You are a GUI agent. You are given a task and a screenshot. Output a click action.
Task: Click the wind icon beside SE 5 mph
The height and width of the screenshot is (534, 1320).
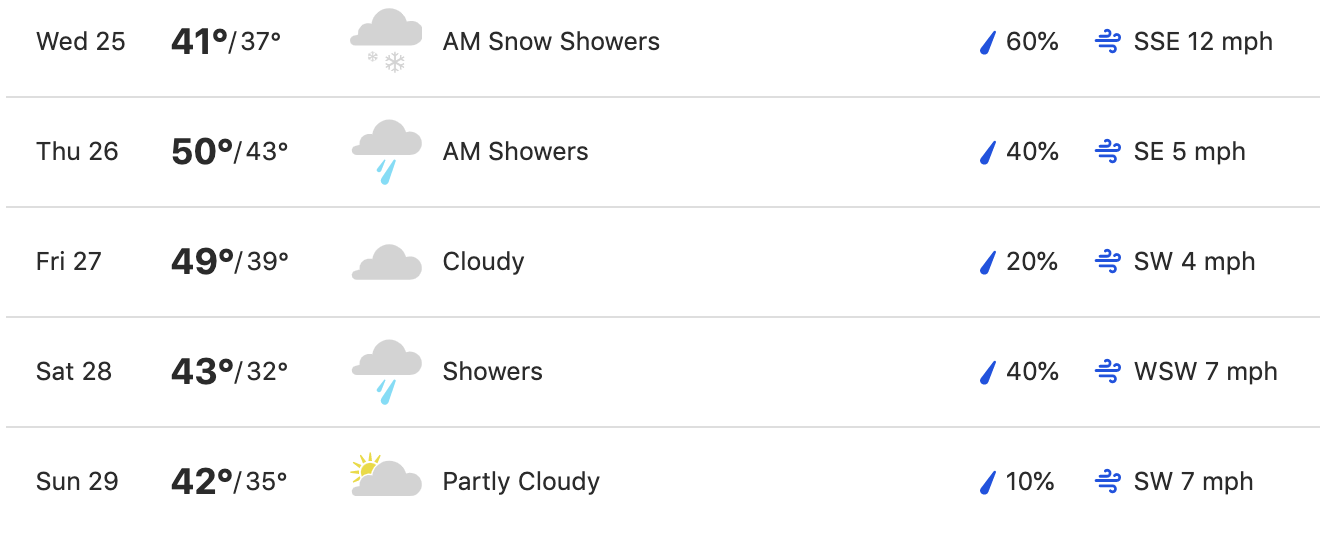[x=1107, y=152]
